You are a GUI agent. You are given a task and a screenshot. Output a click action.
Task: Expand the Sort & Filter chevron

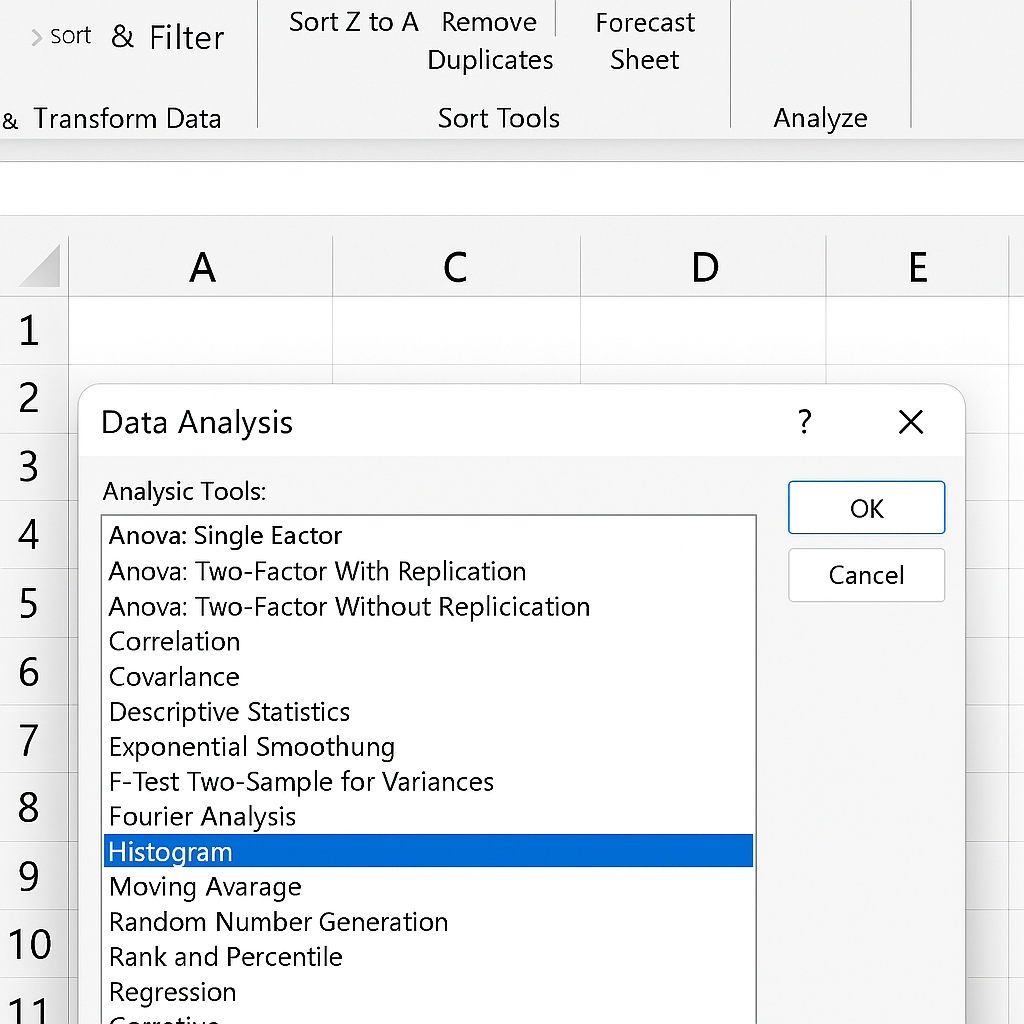(37, 37)
